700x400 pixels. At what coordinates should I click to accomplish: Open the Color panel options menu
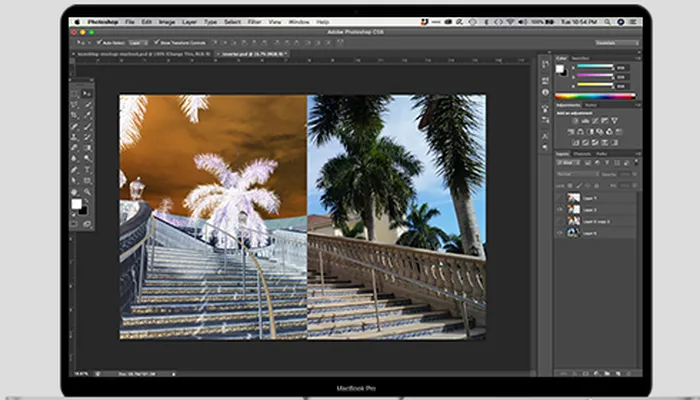coord(638,58)
